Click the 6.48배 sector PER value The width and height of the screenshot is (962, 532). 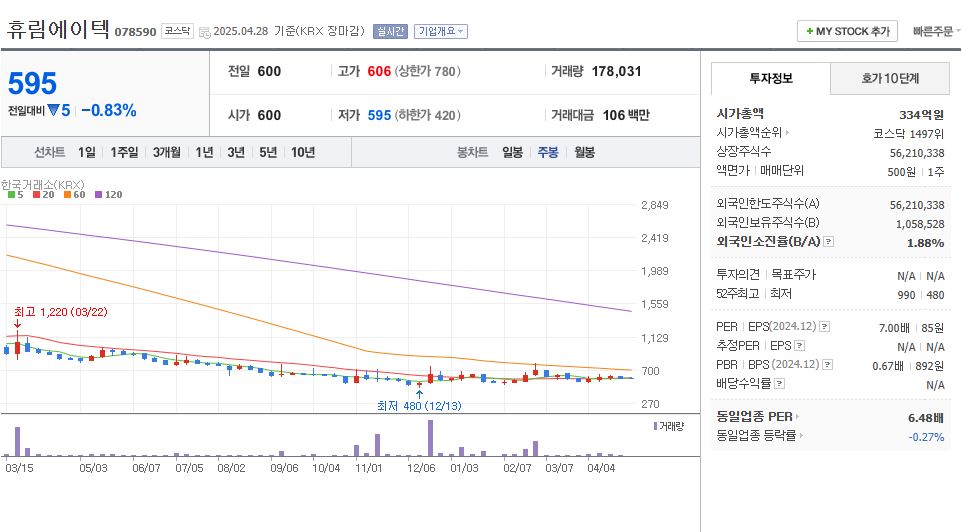click(926, 418)
